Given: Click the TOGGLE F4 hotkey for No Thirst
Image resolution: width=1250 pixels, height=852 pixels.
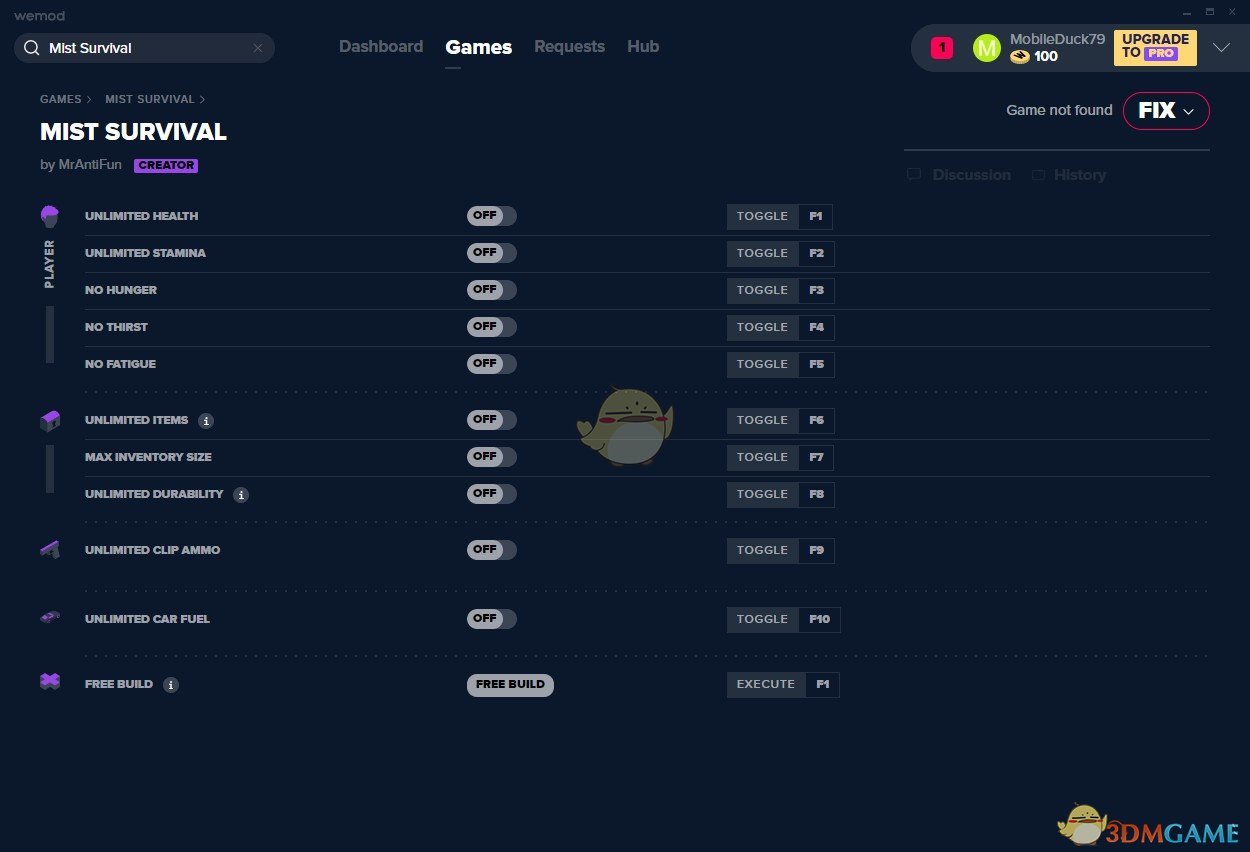Looking at the screenshot, I should click(780, 327).
